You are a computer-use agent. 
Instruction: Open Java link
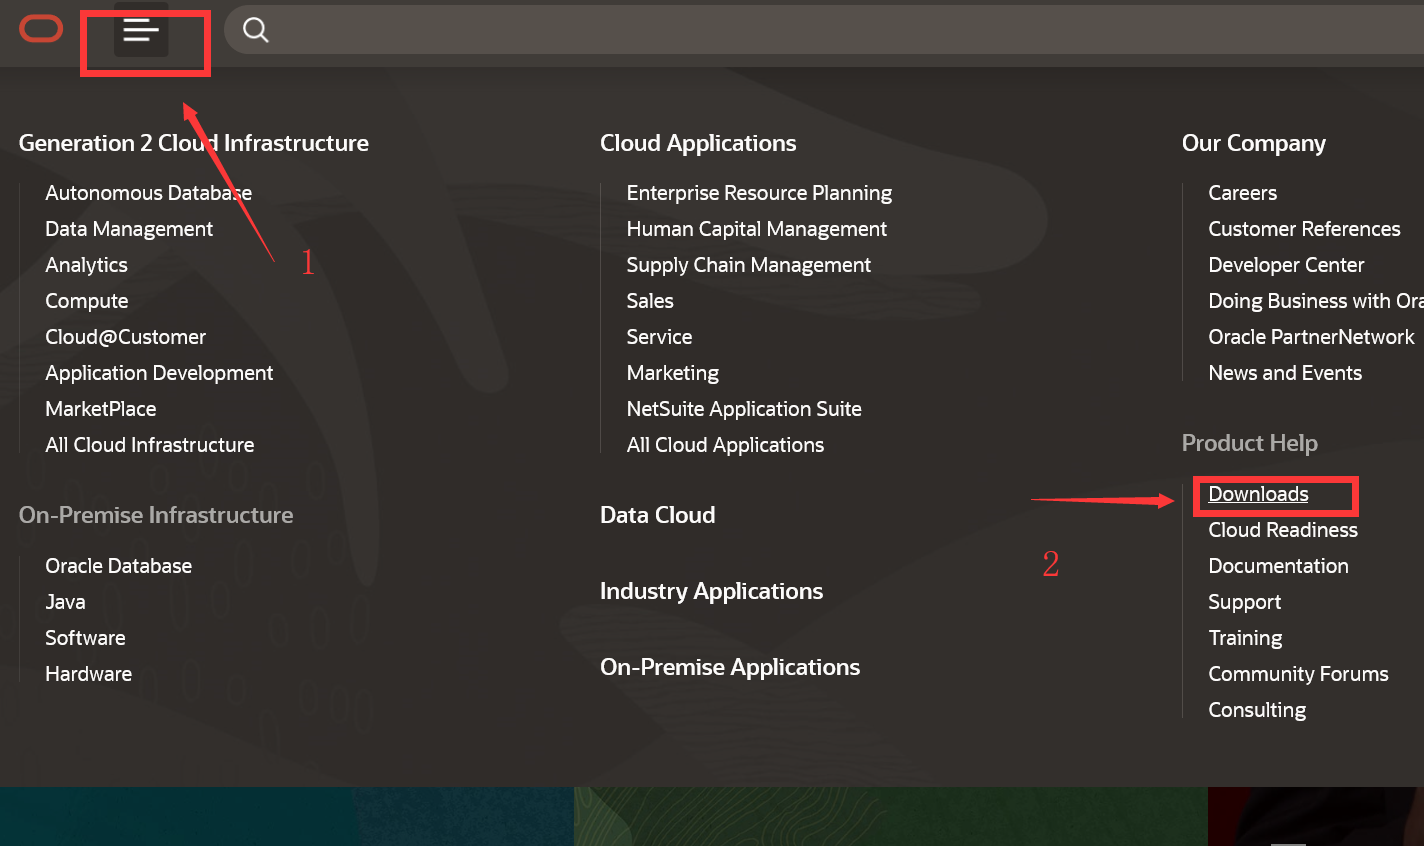(x=65, y=602)
